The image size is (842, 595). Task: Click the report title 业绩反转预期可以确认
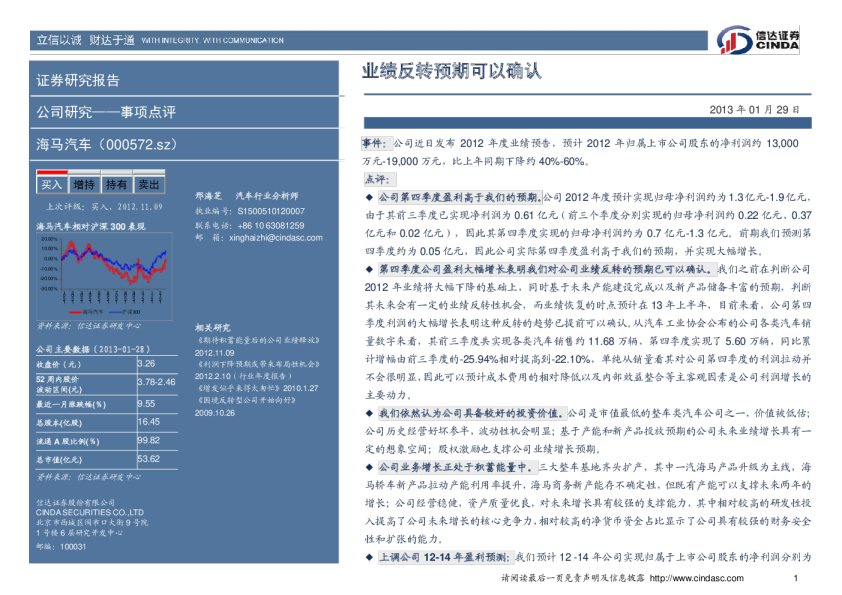tap(452, 72)
